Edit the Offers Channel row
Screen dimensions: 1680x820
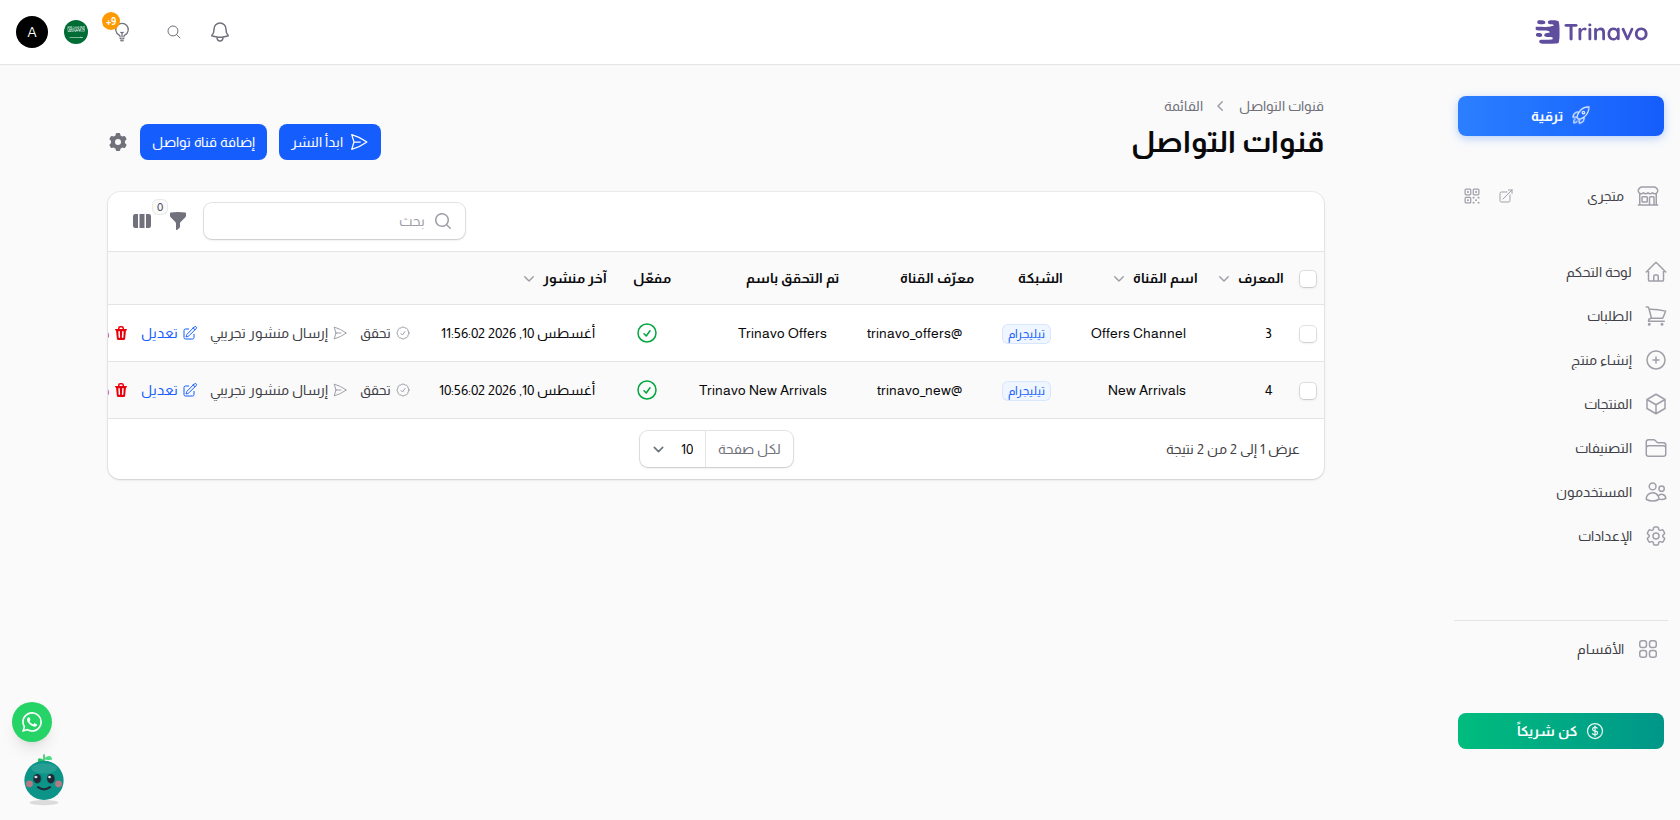tap(169, 333)
